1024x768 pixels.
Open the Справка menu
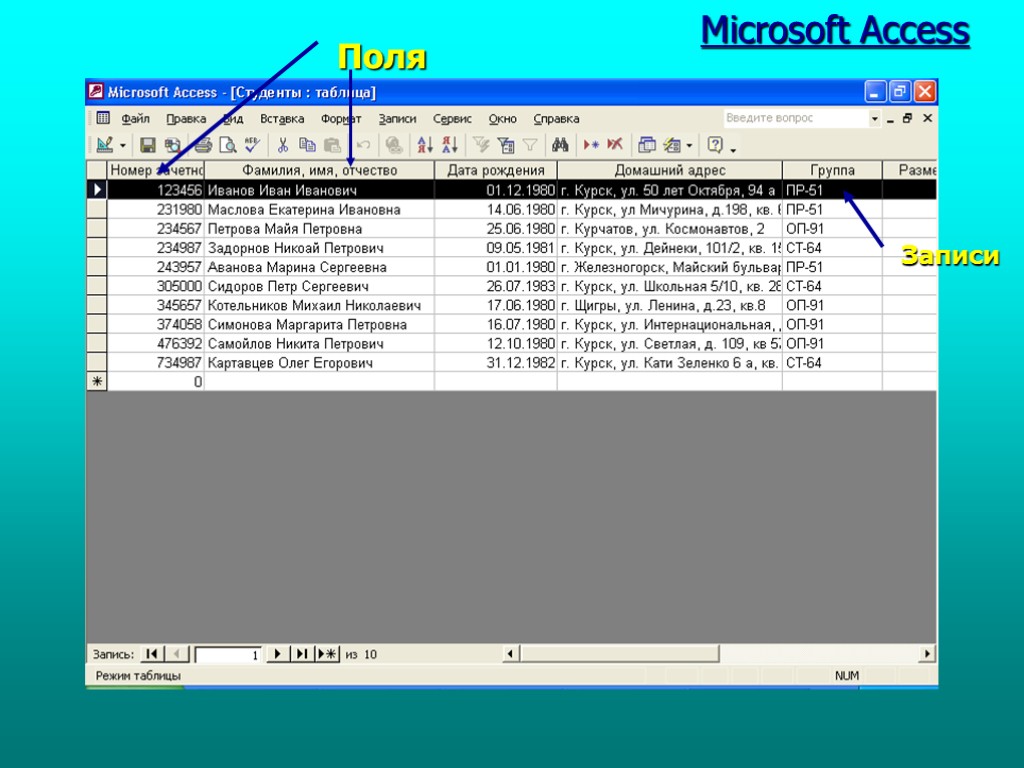pos(556,119)
